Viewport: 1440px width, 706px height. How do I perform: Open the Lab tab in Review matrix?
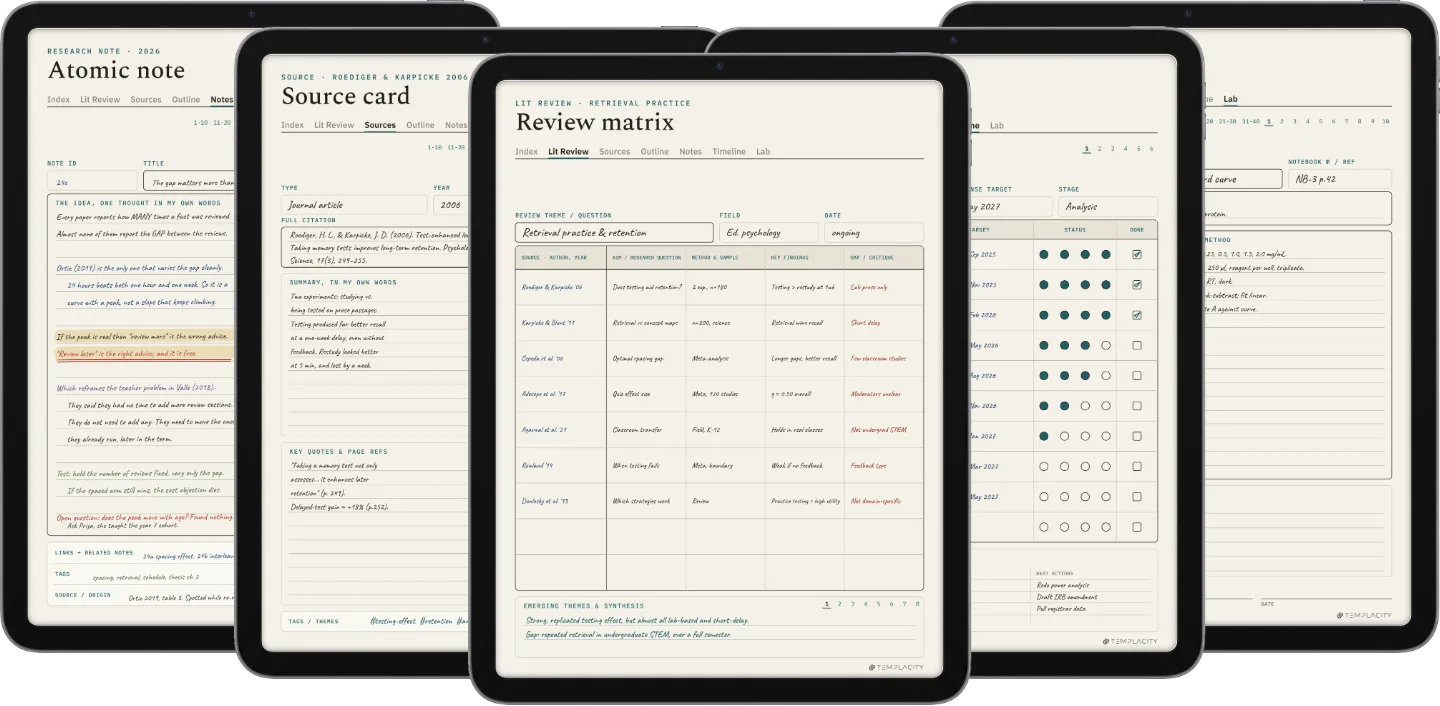(763, 152)
